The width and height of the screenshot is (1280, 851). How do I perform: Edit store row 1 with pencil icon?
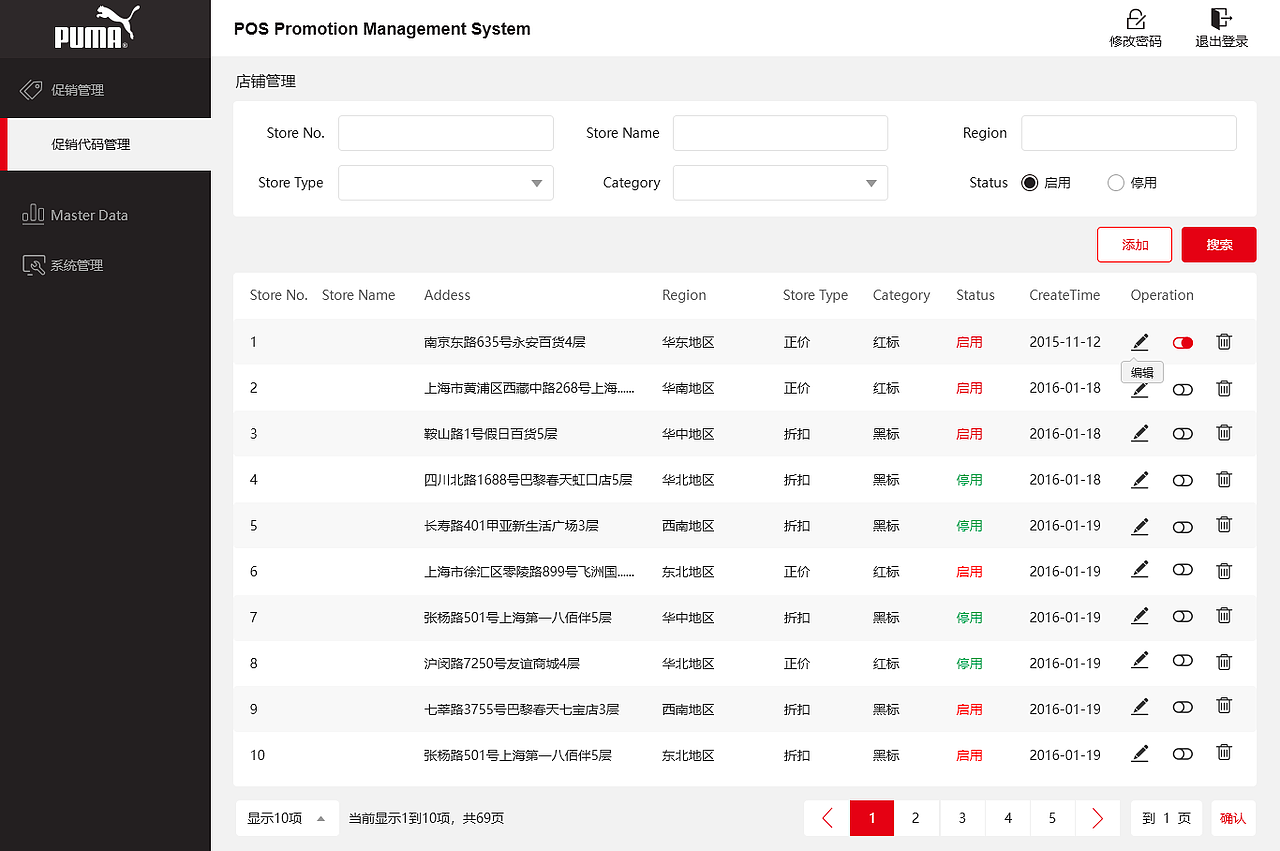pos(1140,342)
